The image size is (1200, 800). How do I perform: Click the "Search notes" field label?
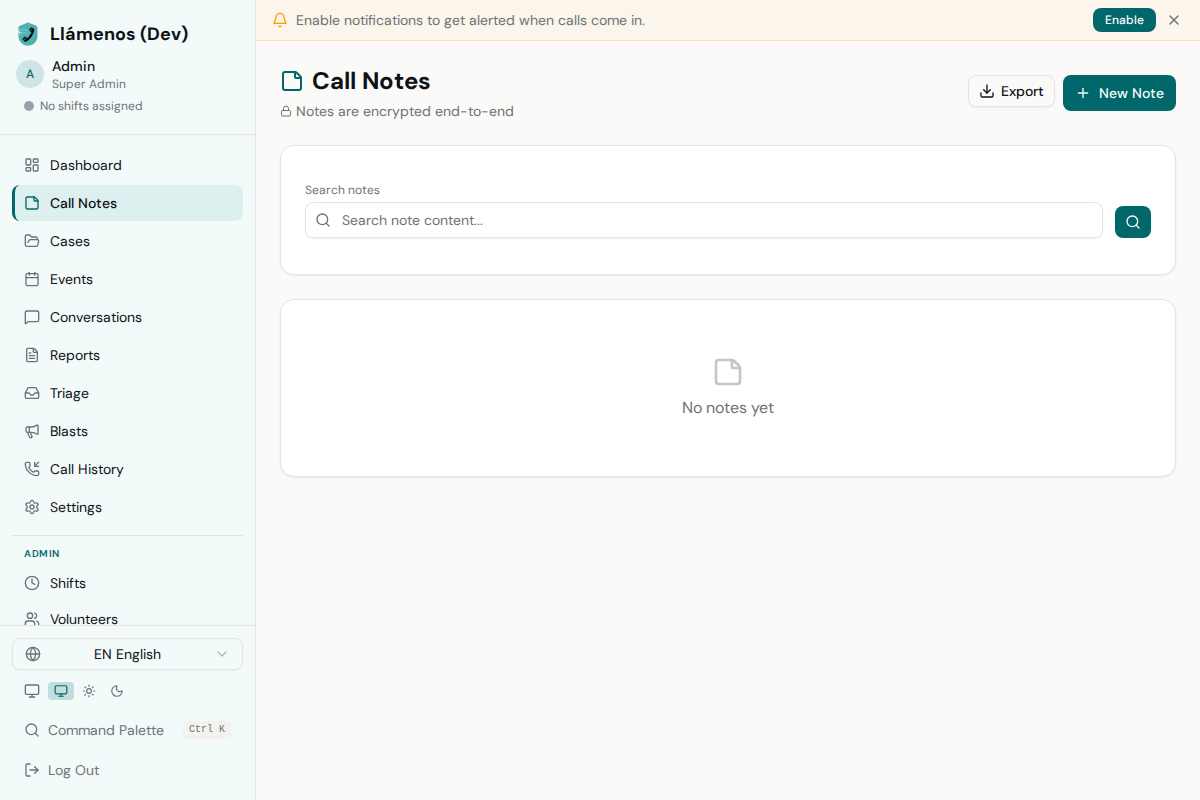(x=342, y=190)
